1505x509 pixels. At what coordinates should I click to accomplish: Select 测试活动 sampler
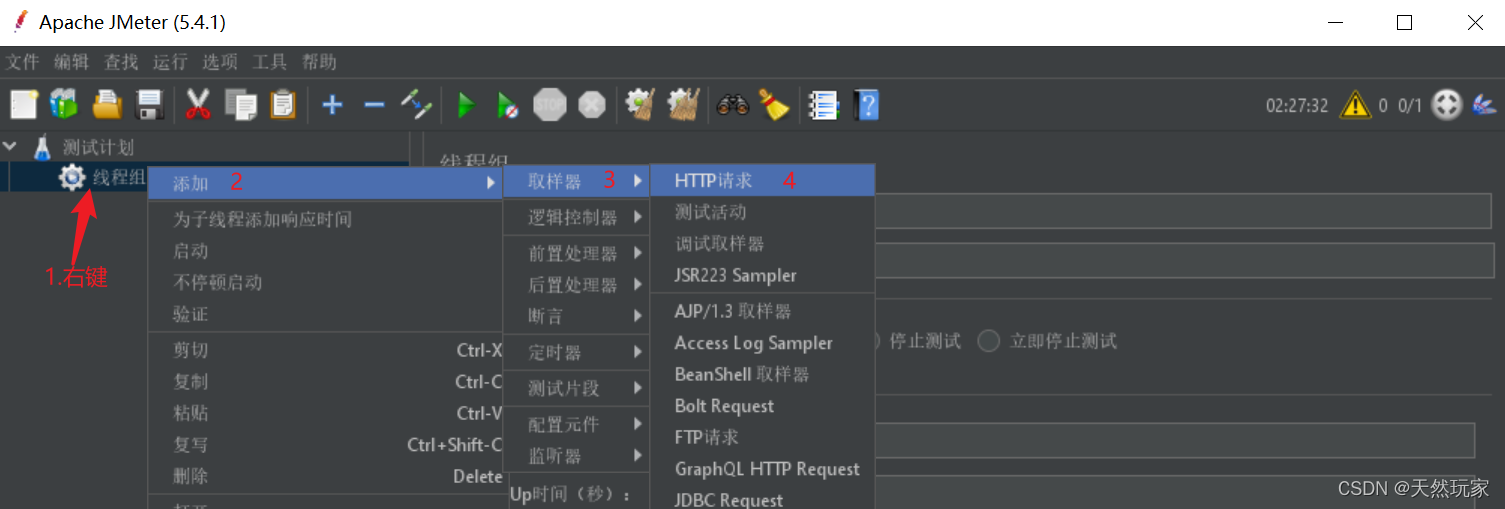pyautogui.click(x=763, y=212)
